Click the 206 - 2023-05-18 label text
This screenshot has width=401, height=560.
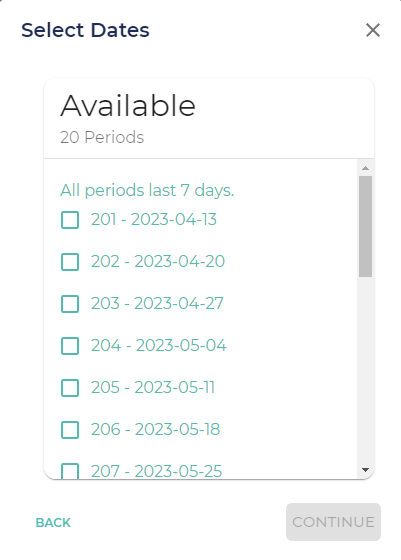[x=155, y=429]
